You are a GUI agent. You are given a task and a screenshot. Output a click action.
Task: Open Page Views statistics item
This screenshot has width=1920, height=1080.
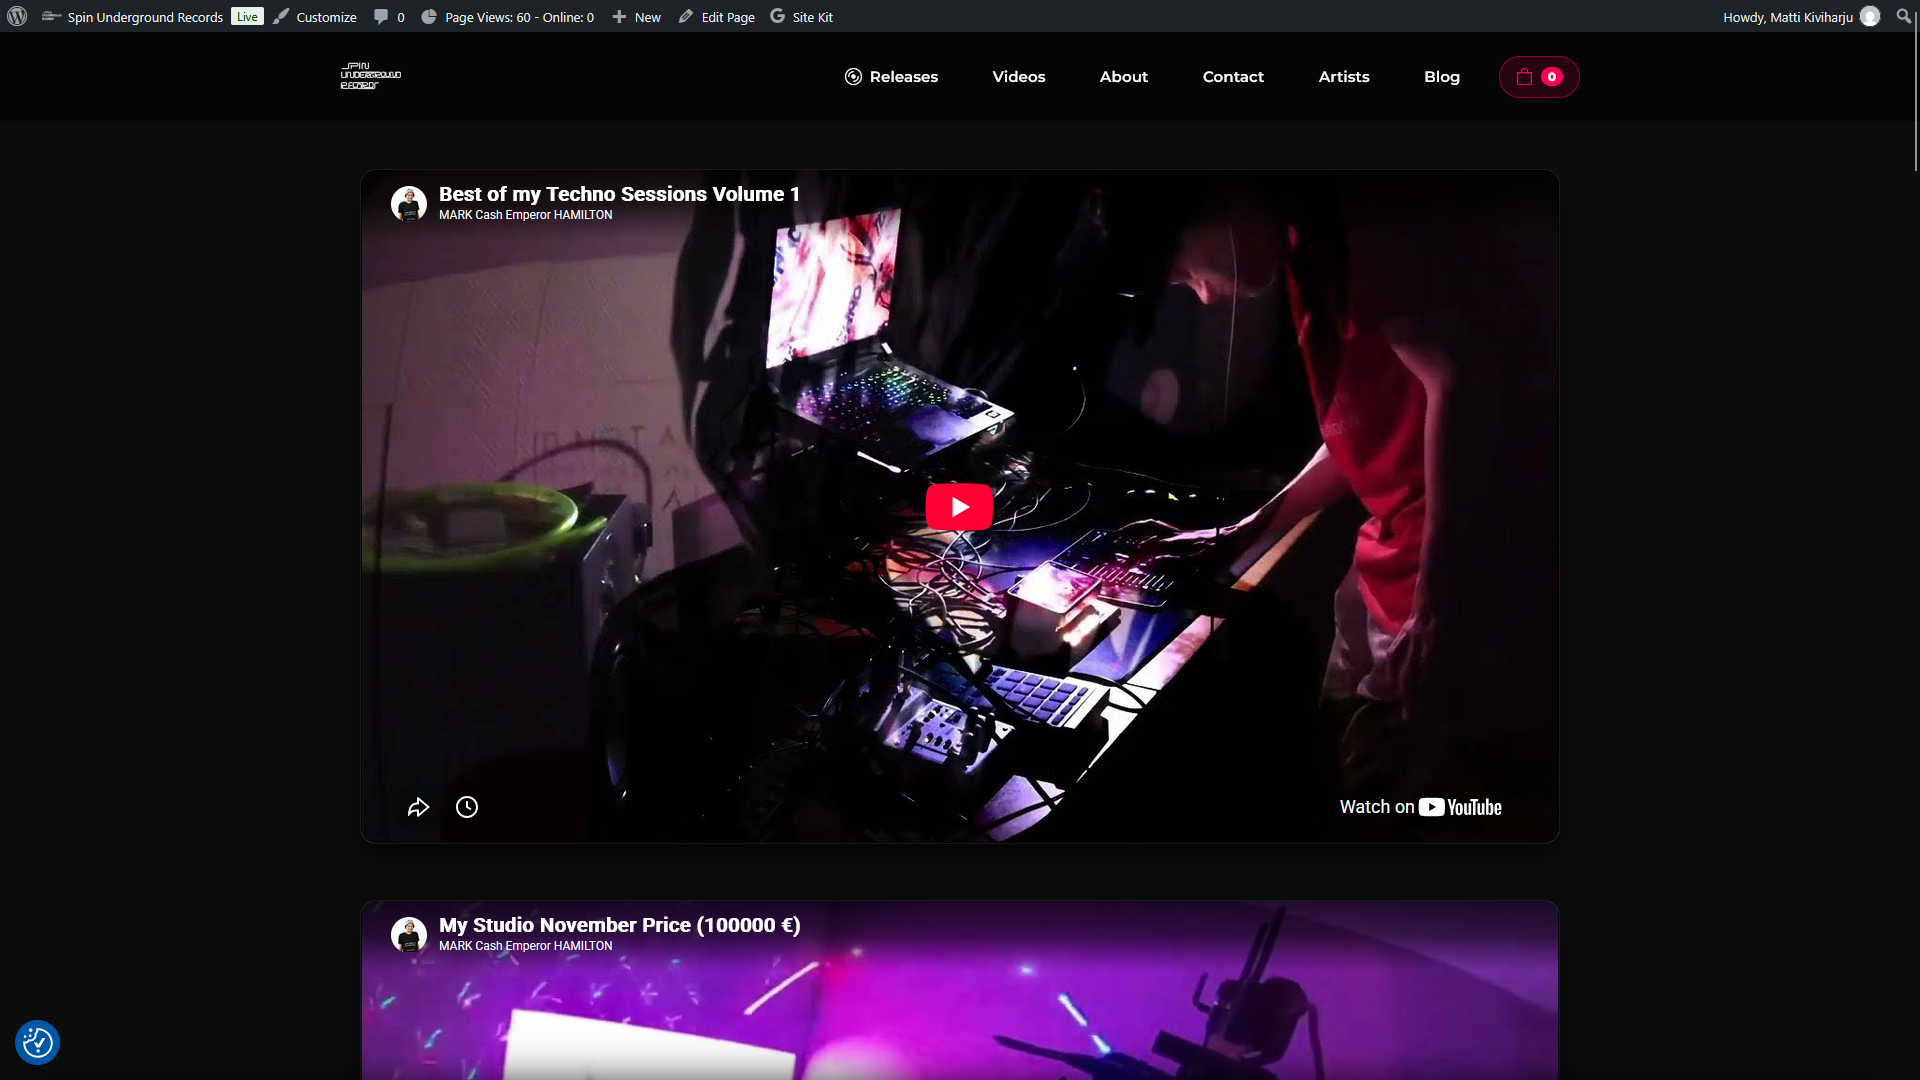coord(508,17)
